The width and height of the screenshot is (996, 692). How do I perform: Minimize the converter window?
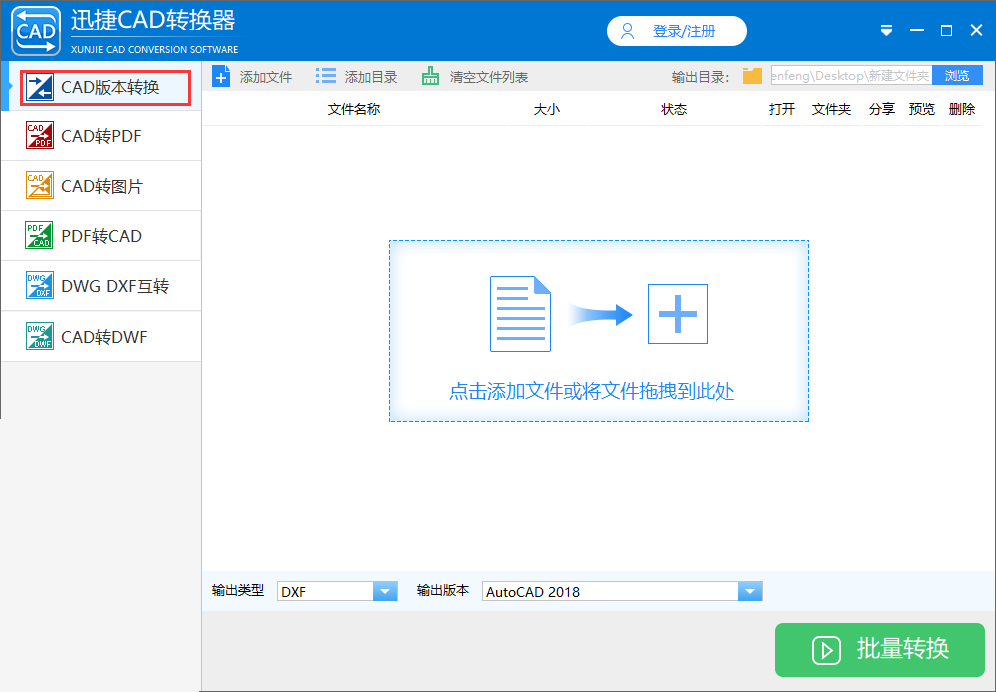pos(917,31)
